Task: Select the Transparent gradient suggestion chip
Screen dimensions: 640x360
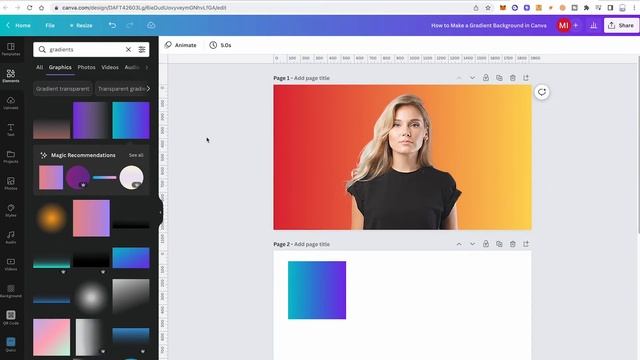Action: click(121, 89)
